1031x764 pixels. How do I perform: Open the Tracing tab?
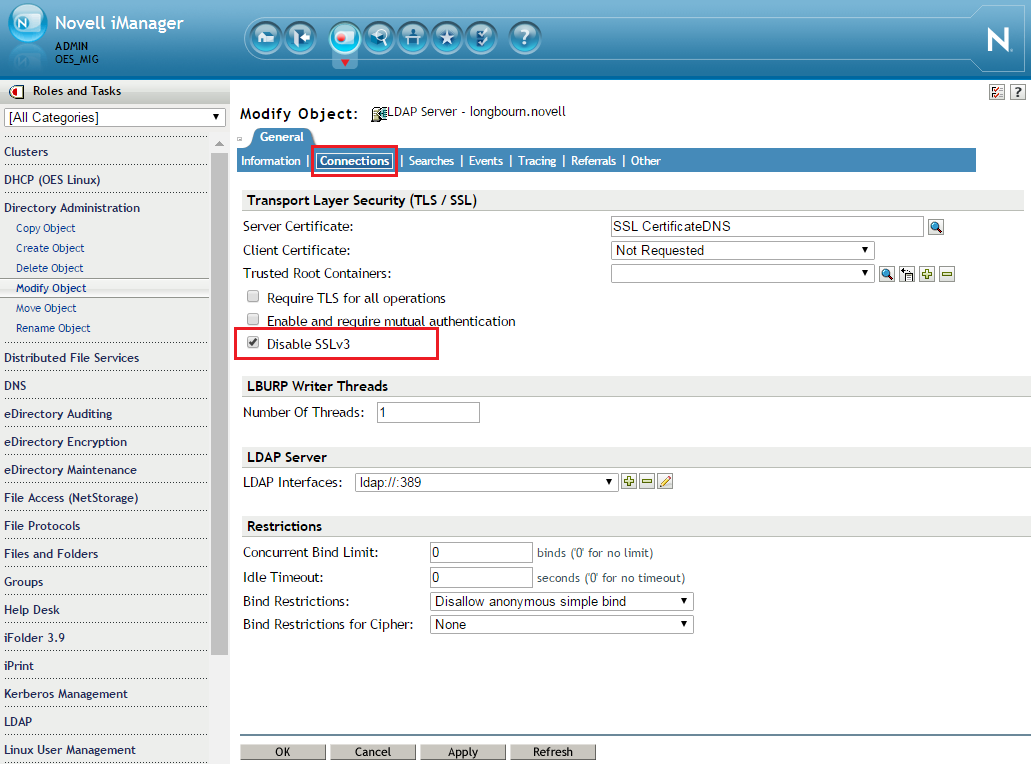coord(537,161)
